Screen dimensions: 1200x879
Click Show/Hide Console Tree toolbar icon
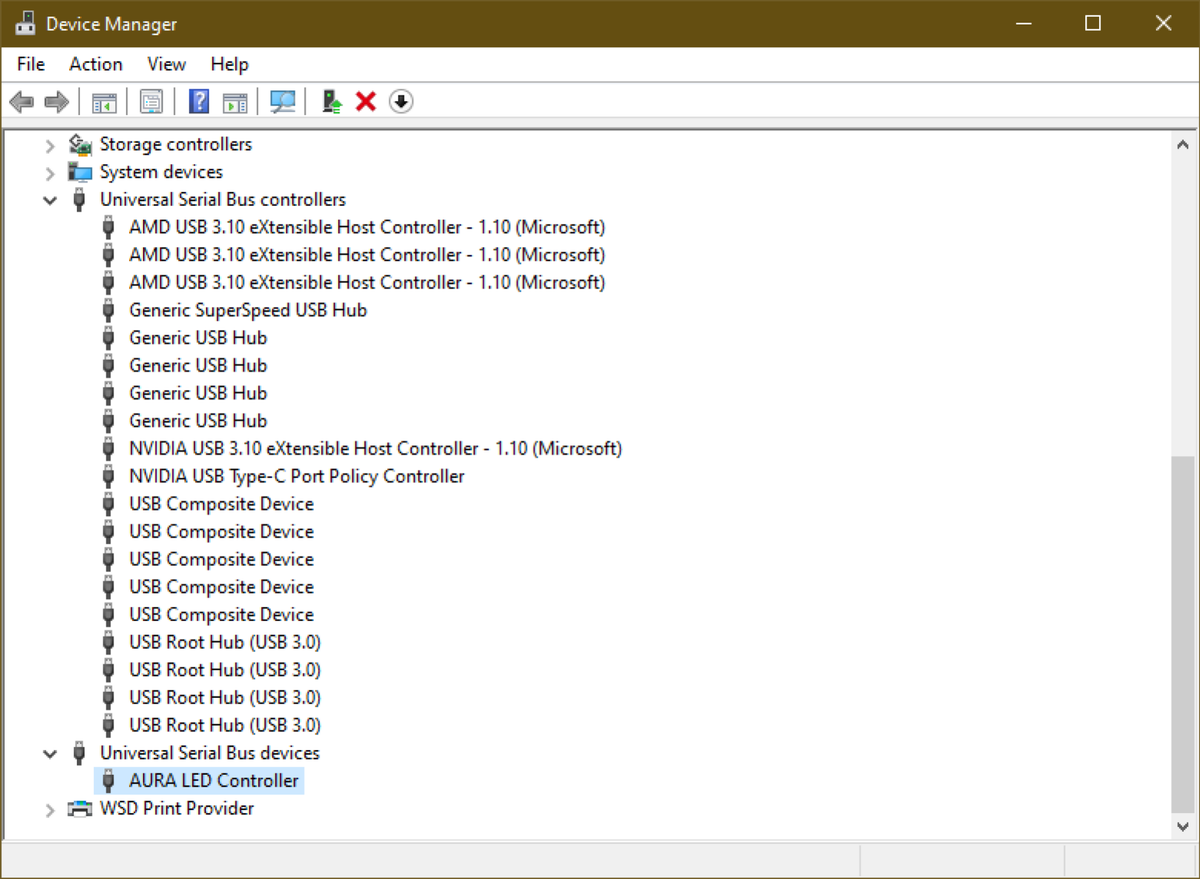click(x=105, y=101)
